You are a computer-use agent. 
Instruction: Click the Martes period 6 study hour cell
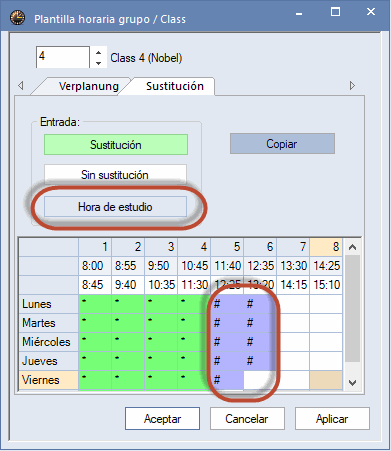(260, 323)
